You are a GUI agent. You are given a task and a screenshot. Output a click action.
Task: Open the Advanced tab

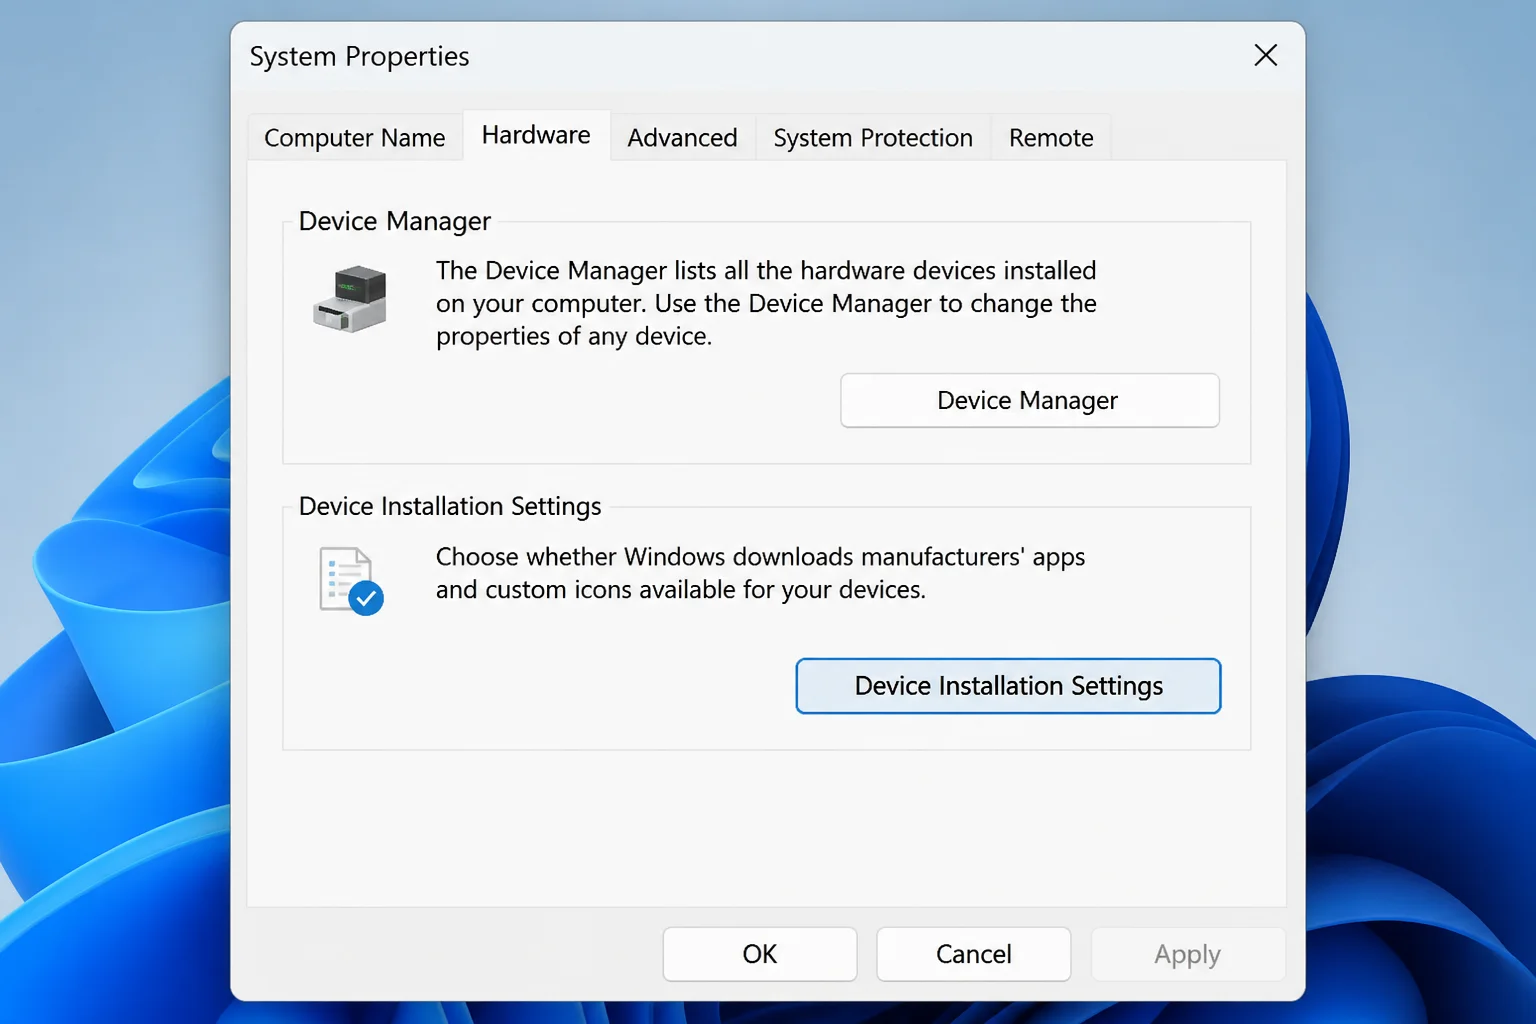coord(683,138)
